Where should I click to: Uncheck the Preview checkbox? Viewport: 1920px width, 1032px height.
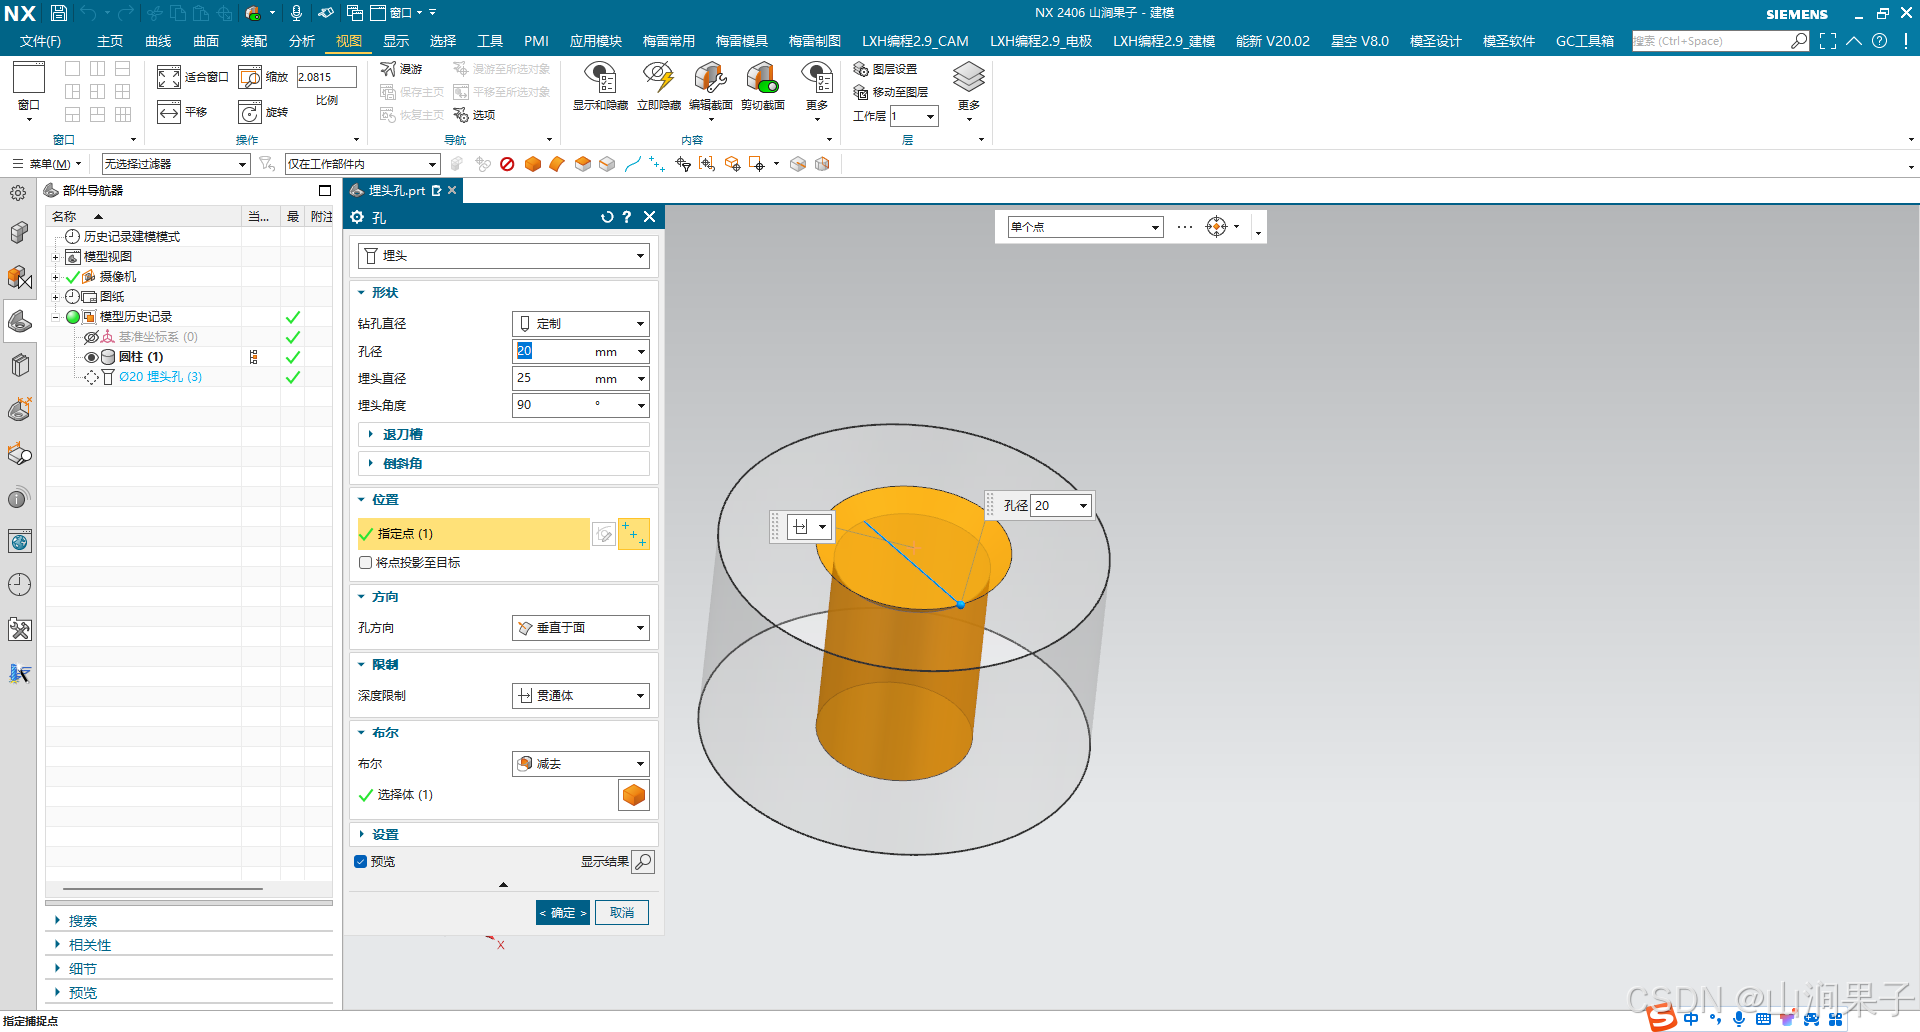pyautogui.click(x=360, y=861)
